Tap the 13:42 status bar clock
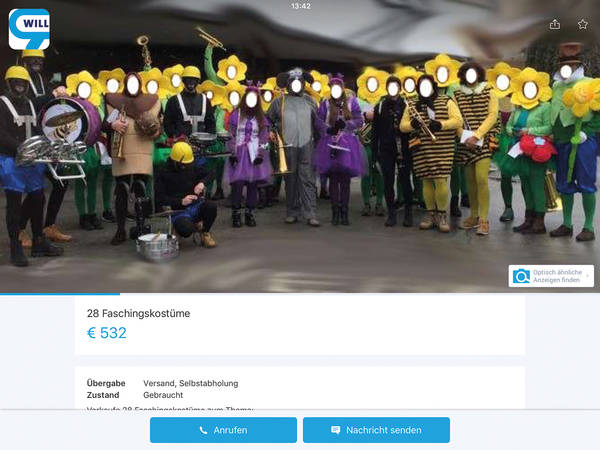 pyautogui.click(x=301, y=6)
